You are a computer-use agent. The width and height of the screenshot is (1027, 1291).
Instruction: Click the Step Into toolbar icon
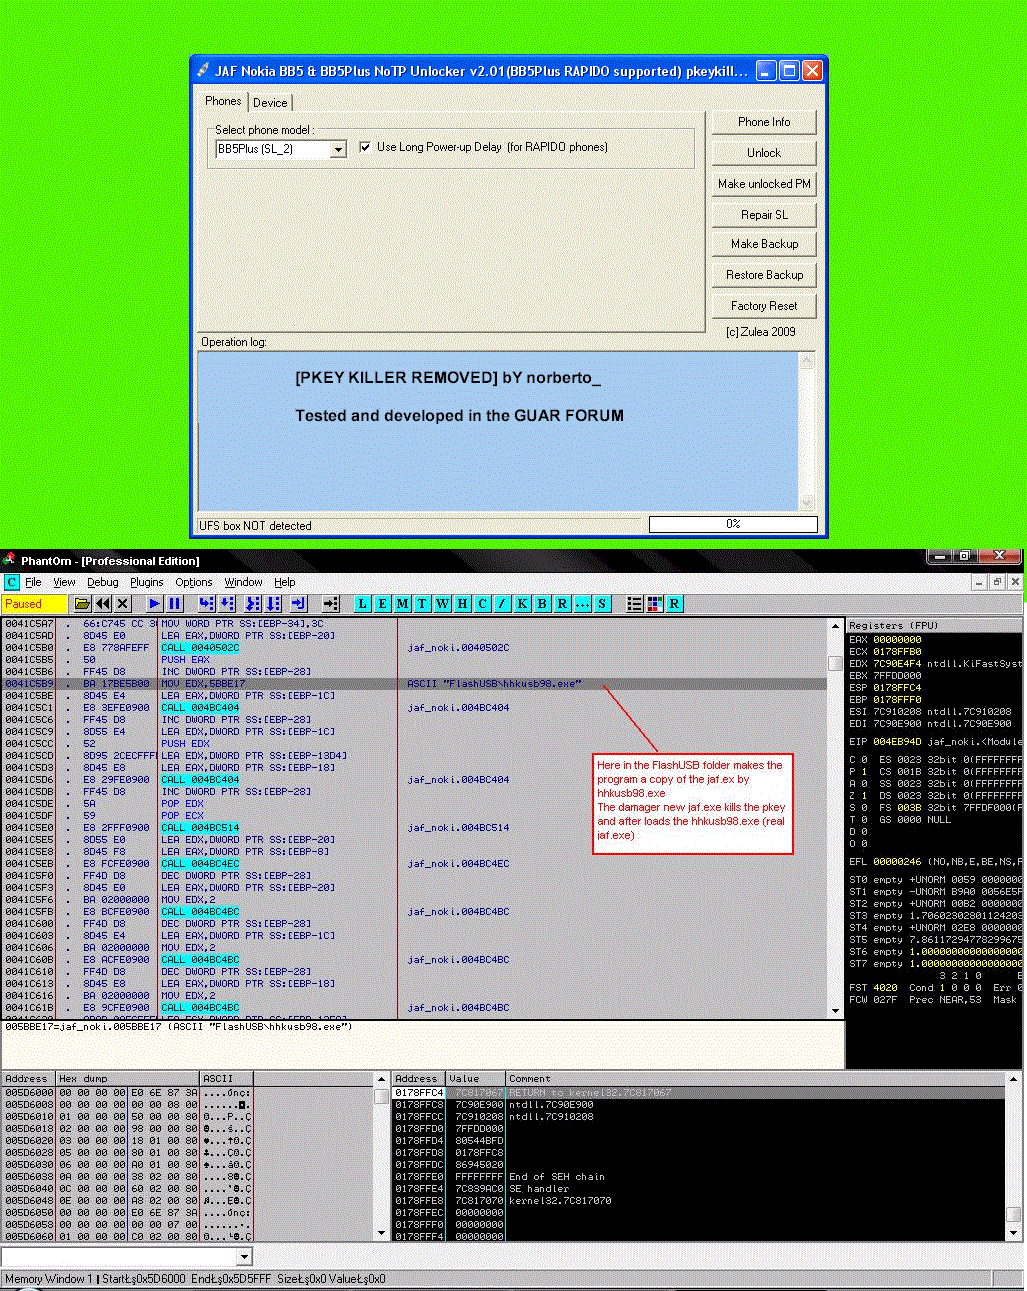(x=206, y=604)
